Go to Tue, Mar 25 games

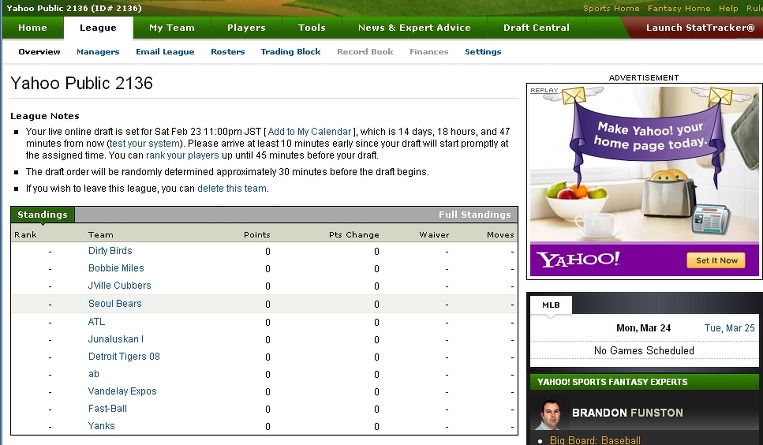(x=729, y=328)
